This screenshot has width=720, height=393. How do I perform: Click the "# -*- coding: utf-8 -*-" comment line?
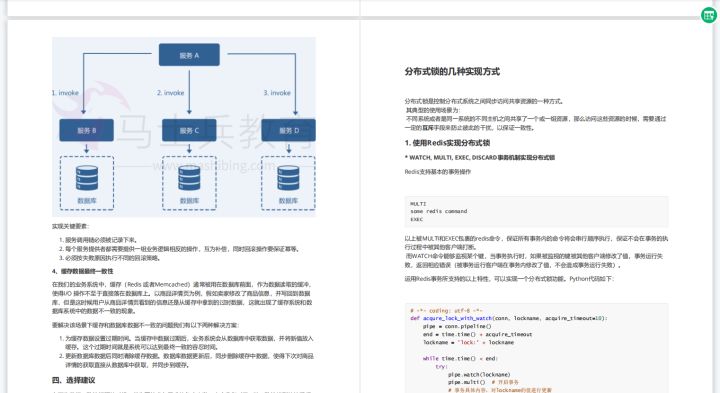446,310
